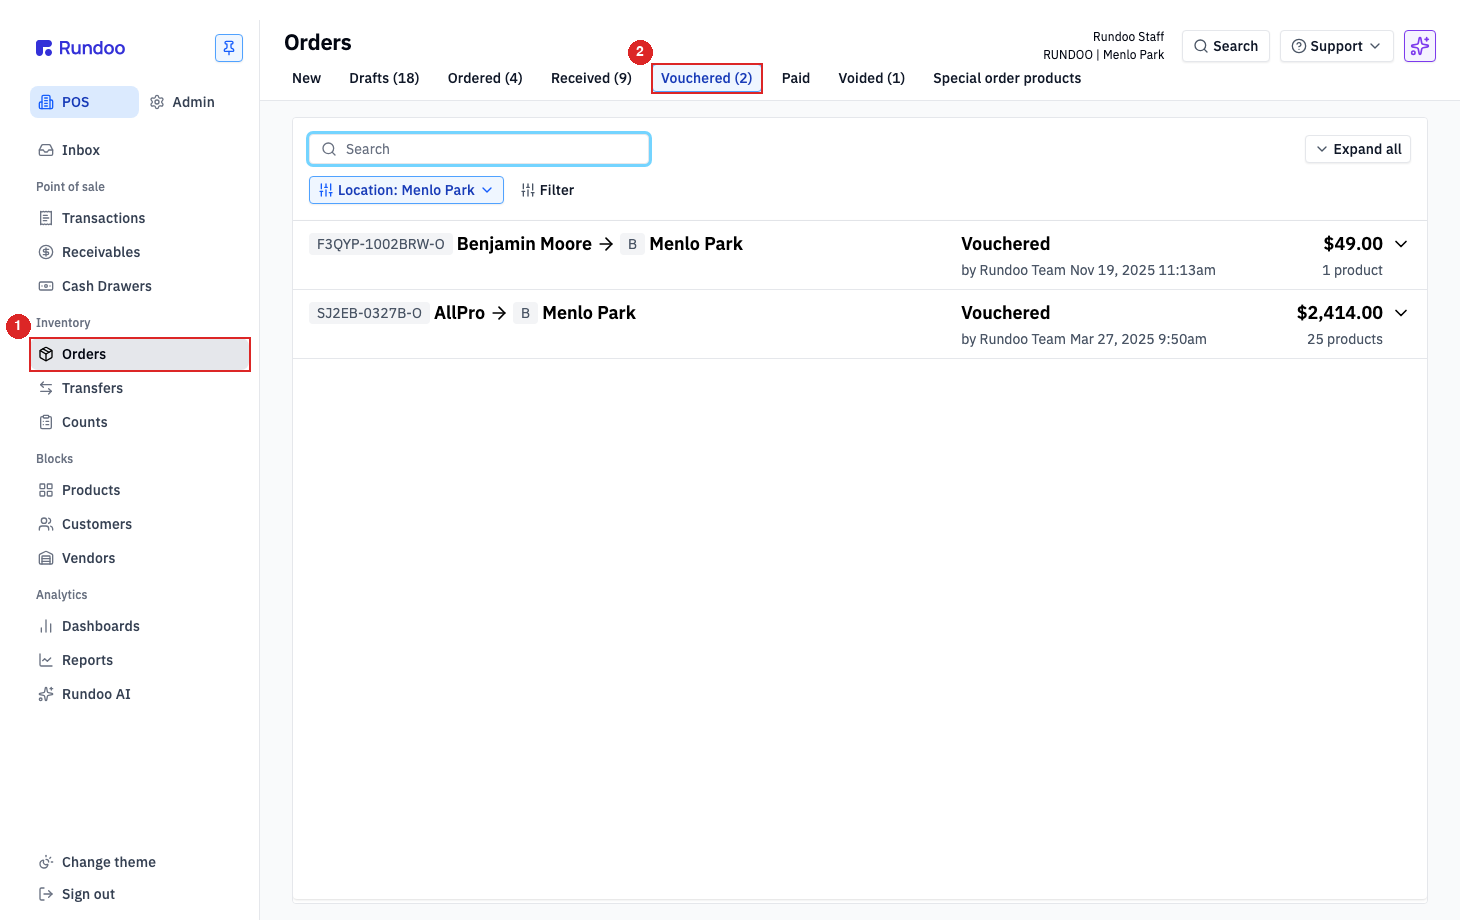Open the Filter options
The image size is (1460, 920).
coord(547,190)
